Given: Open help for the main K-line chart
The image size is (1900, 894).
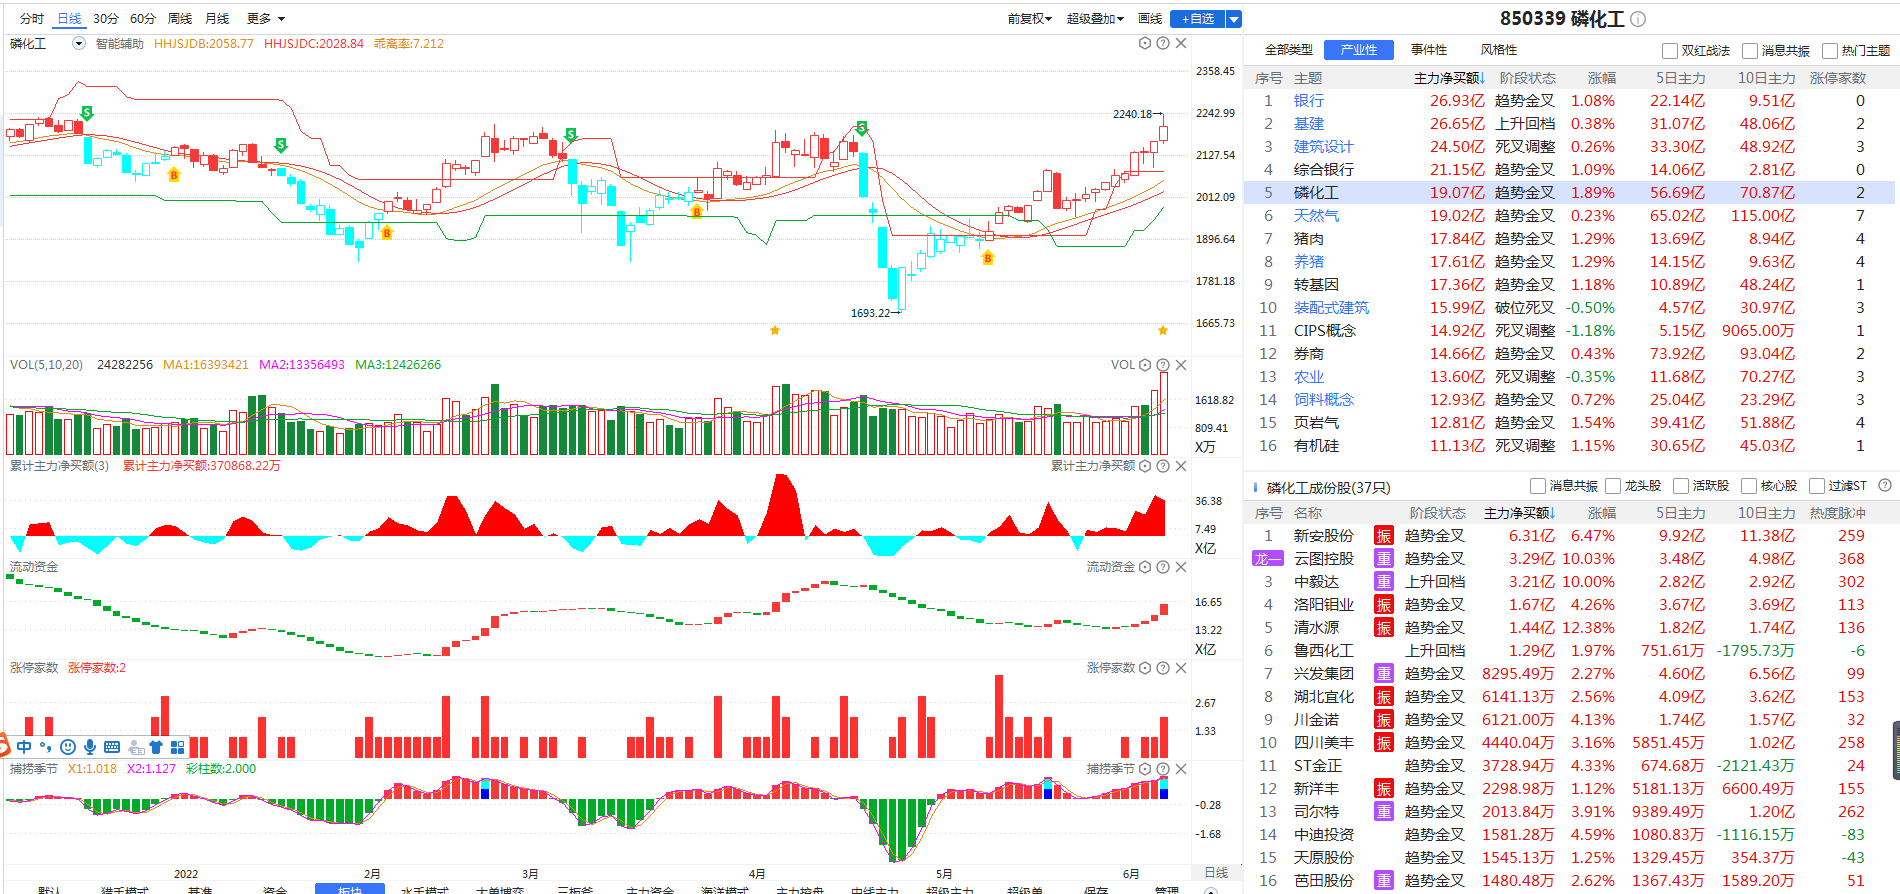Looking at the screenshot, I should click(x=1163, y=43).
